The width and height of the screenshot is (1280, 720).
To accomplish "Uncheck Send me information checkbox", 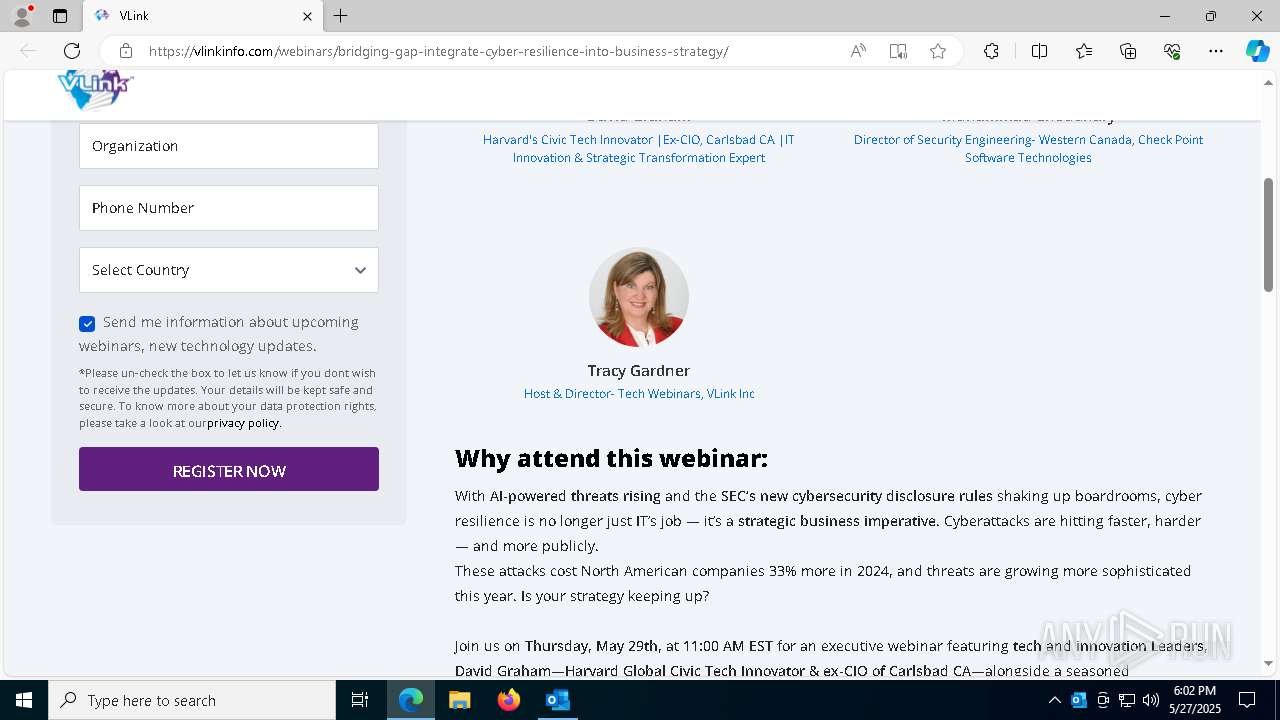I will pos(87,323).
